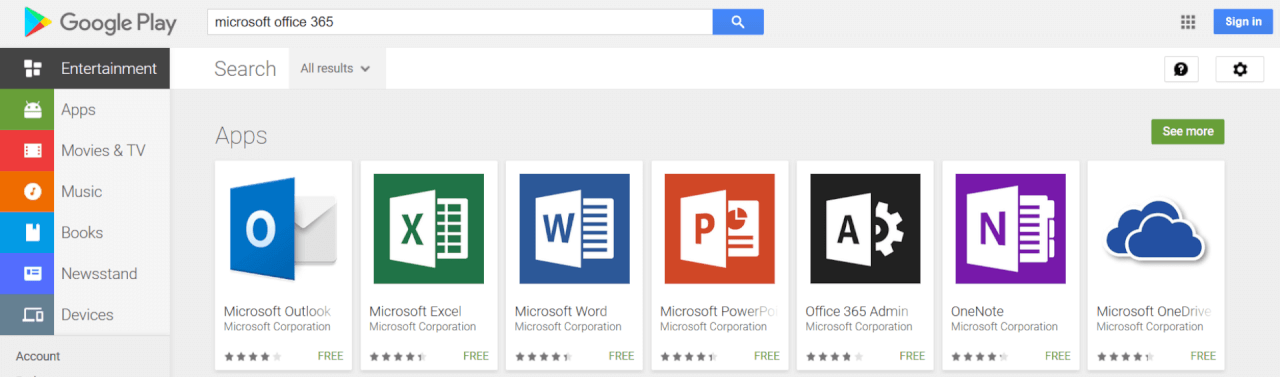Click FREE on the Office 365 Admin card
The height and width of the screenshot is (377, 1280).
(x=912, y=356)
